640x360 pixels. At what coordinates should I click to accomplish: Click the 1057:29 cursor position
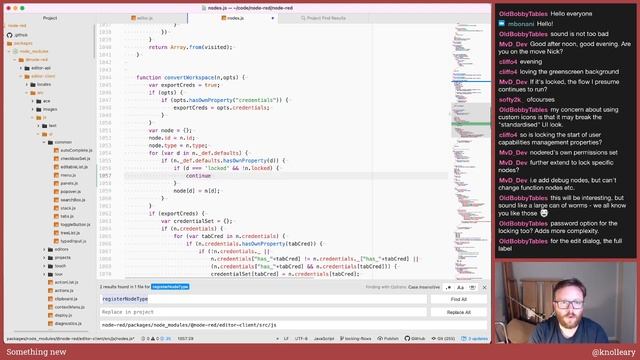point(185,338)
